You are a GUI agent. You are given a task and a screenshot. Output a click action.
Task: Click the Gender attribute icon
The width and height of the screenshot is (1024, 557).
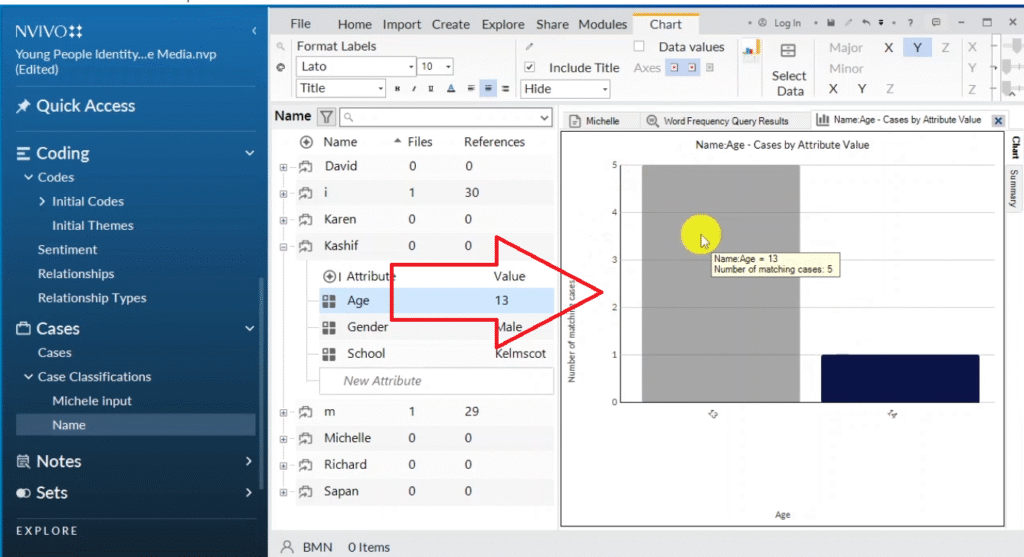(329, 327)
